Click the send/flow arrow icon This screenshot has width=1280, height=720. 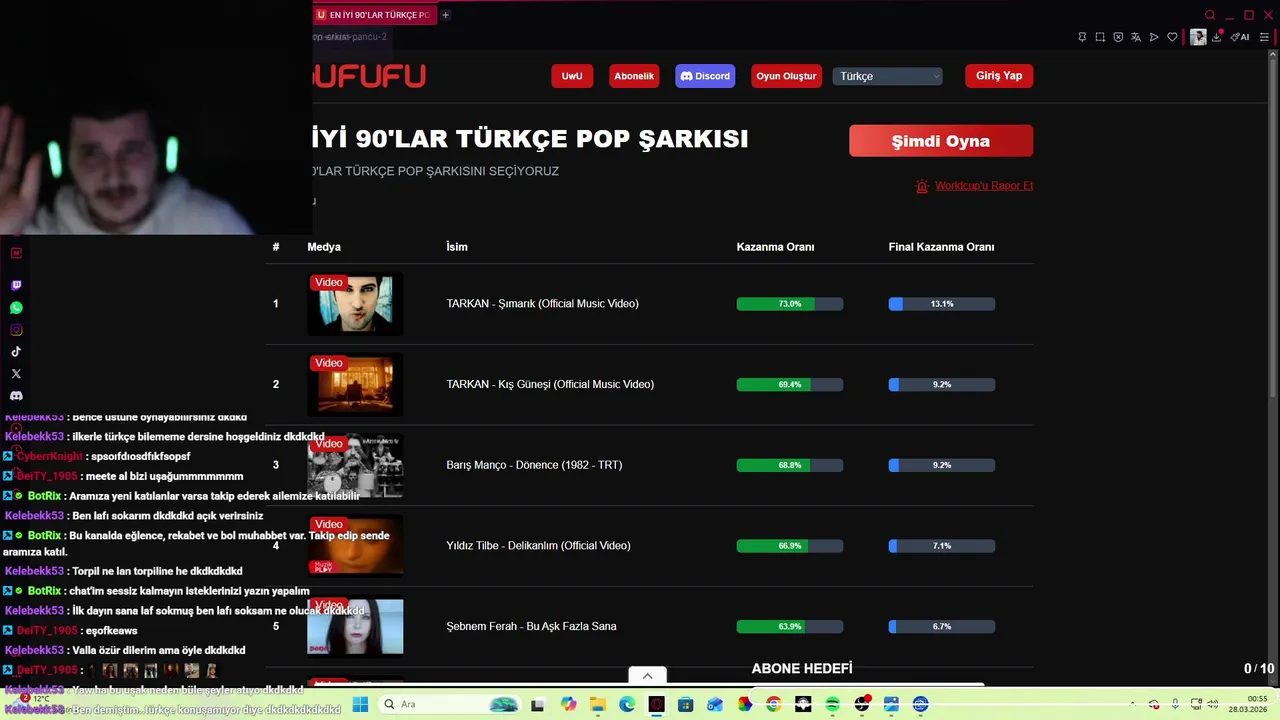(1154, 37)
